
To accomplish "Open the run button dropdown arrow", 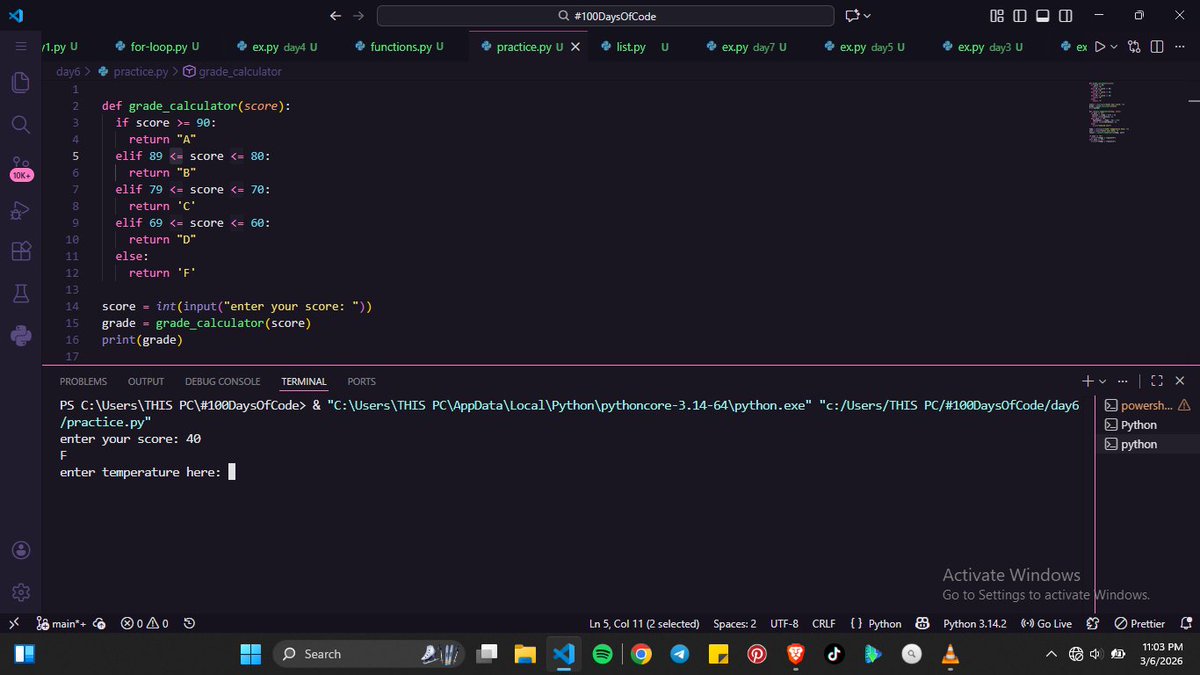I will coord(1116,47).
